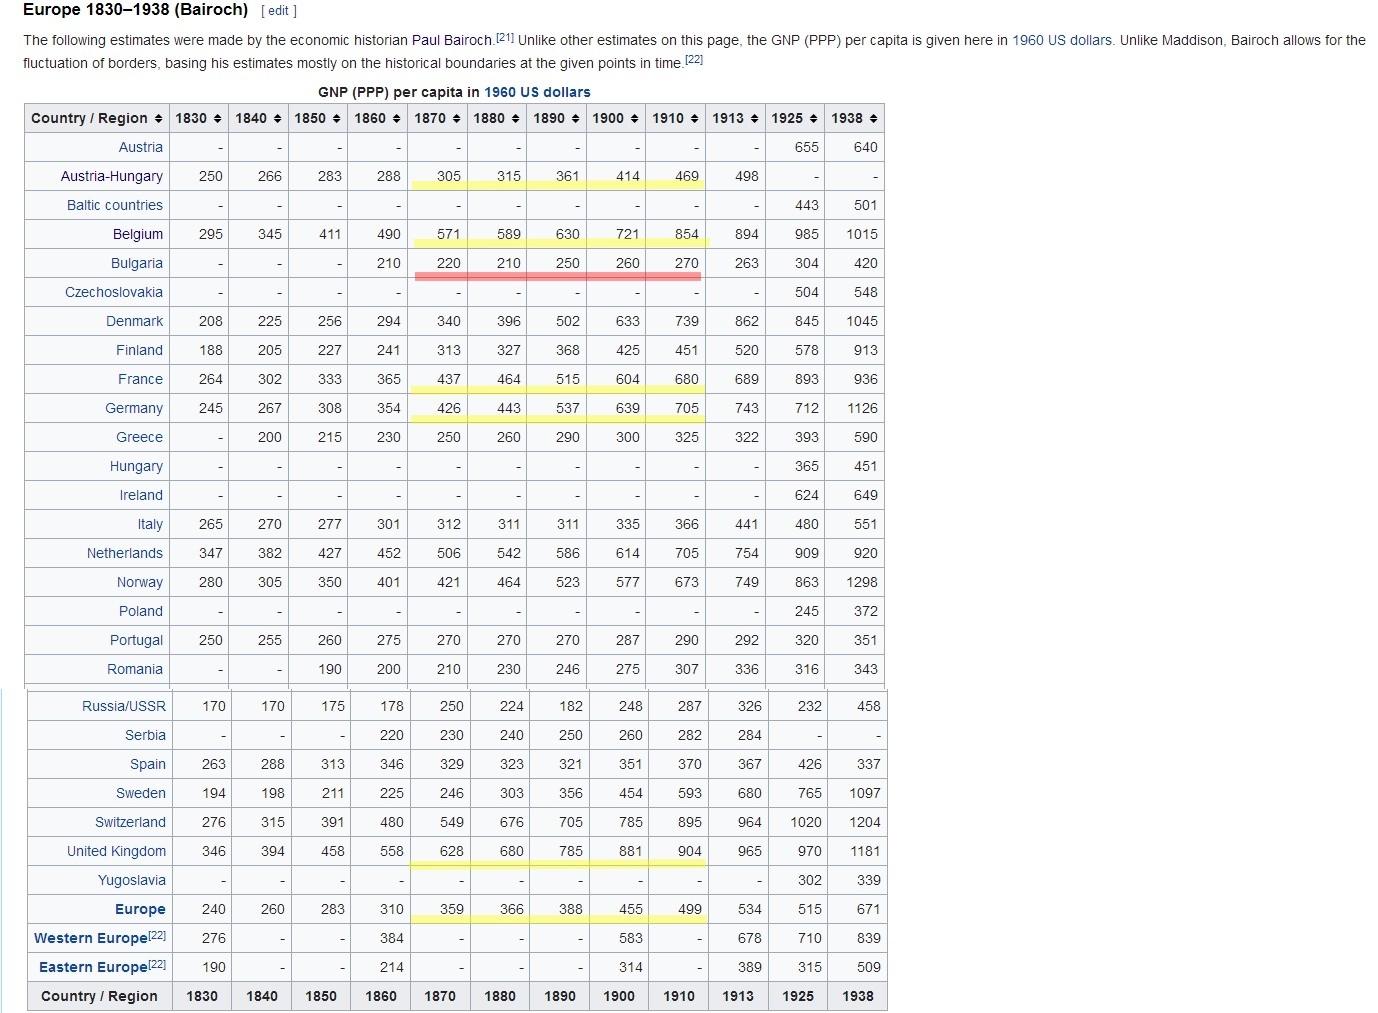The height and width of the screenshot is (1013, 1378).
Task: Click 1960 US dollars in table caption
Action: point(537,92)
